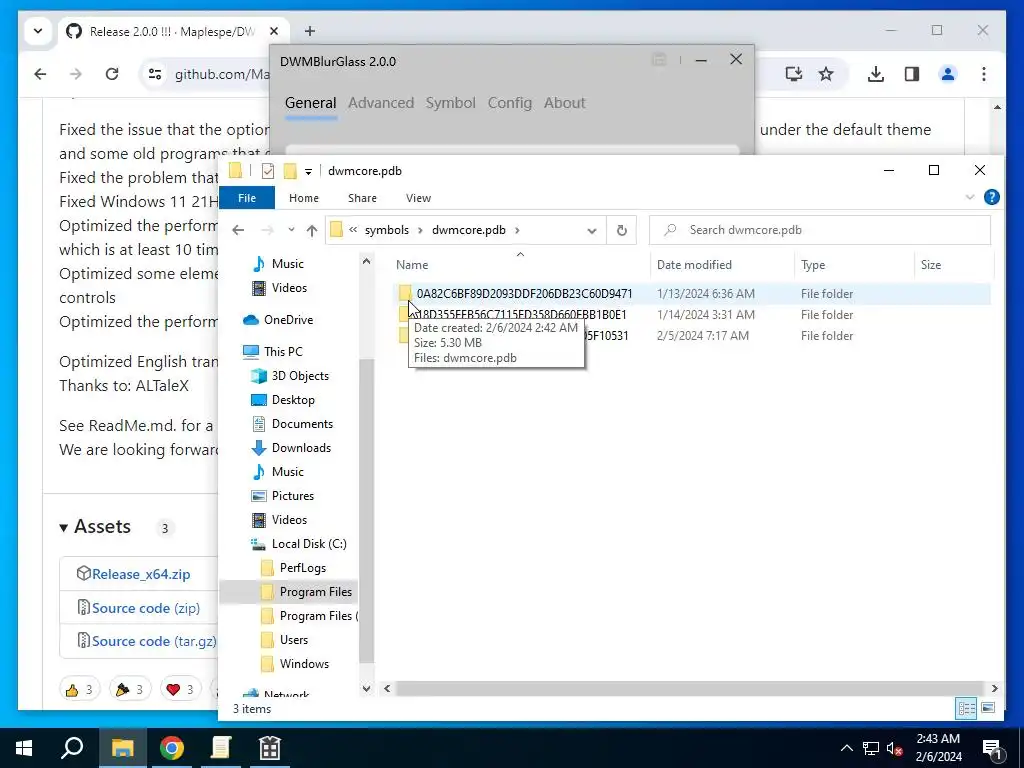Screen dimensions: 1024x768
Task: Sort files by the Name column
Action: [x=412, y=264]
